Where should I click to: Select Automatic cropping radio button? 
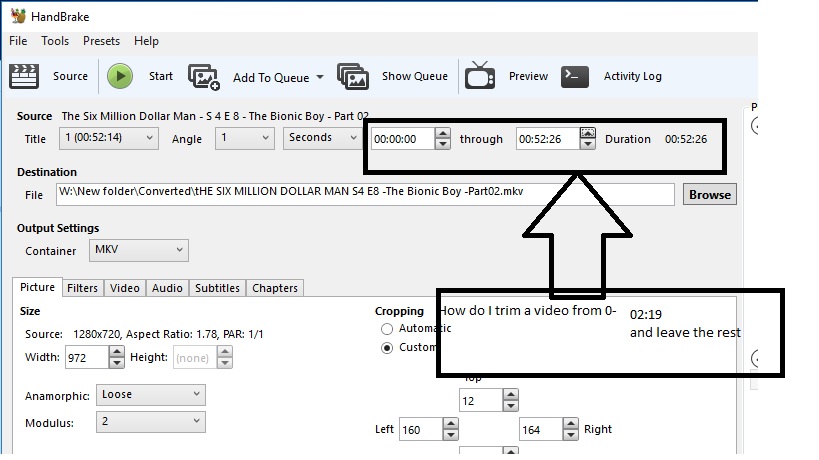tap(387, 329)
